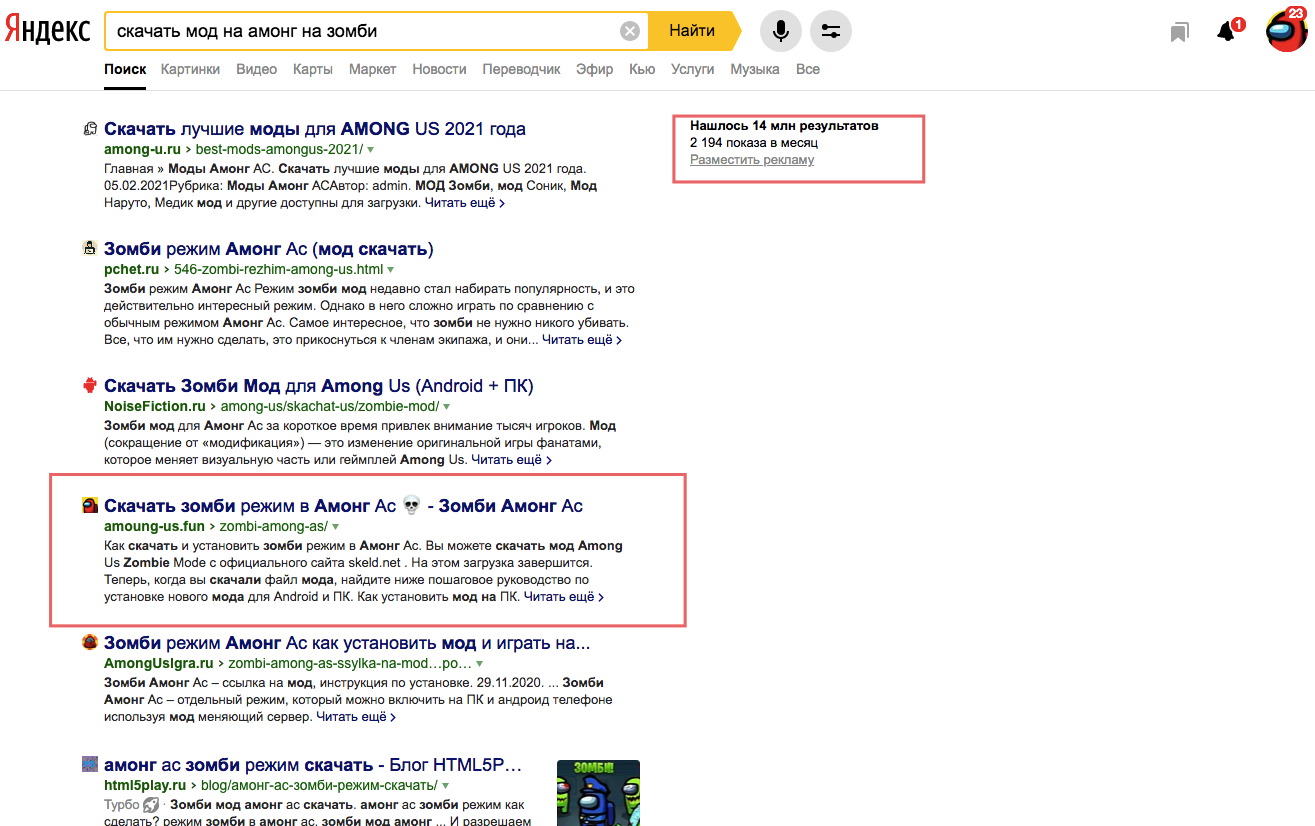Open the blog/амонг-ас-зомби-режим-скачать path

click(x=319, y=785)
